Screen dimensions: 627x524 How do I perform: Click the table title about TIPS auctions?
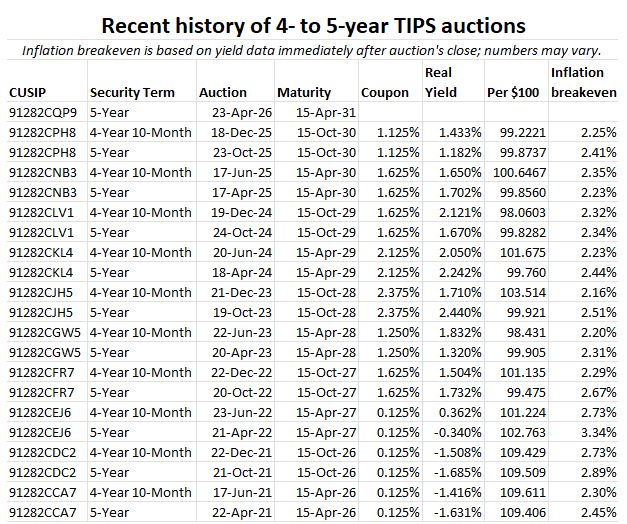pos(313,23)
